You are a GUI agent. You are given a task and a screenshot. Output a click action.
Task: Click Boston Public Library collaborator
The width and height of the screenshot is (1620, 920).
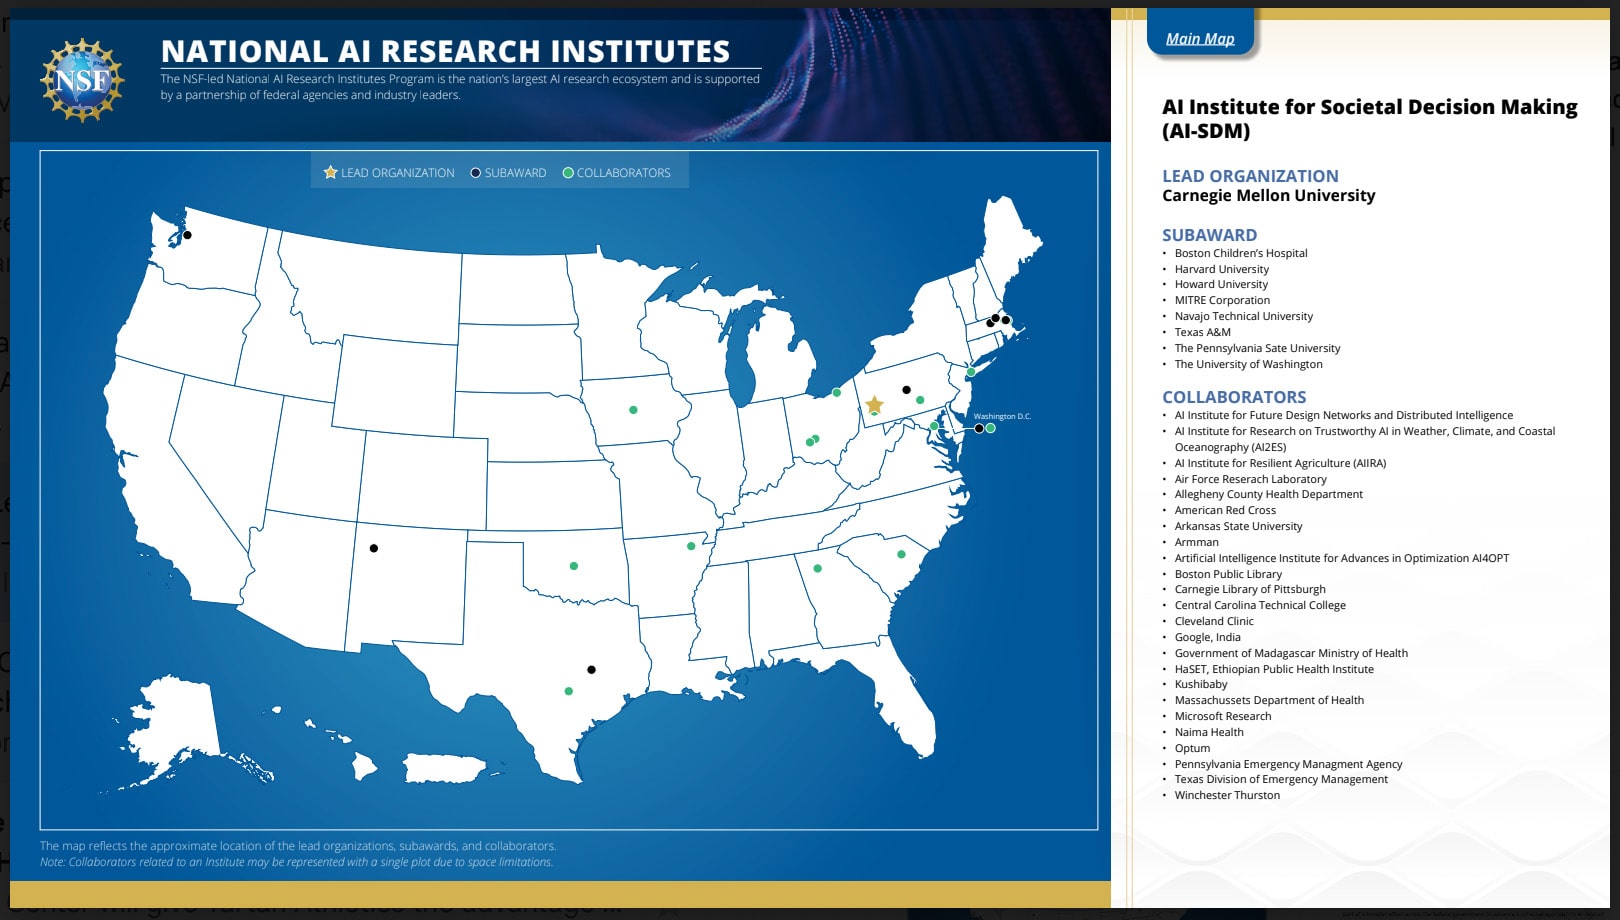tap(1228, 574)
